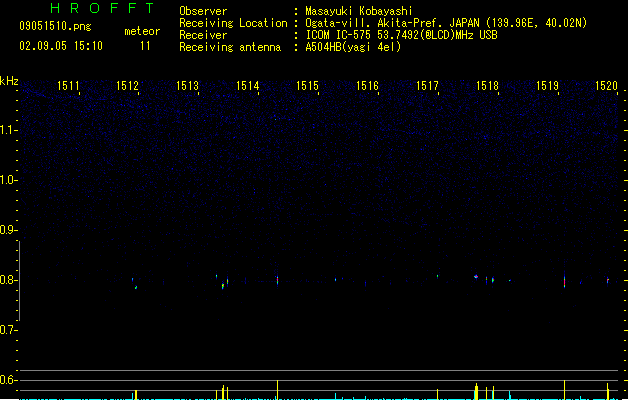The image size is (629, 400).
Task: Click observer name Masayuki Kobayashi
Action: tap(359, 11)
